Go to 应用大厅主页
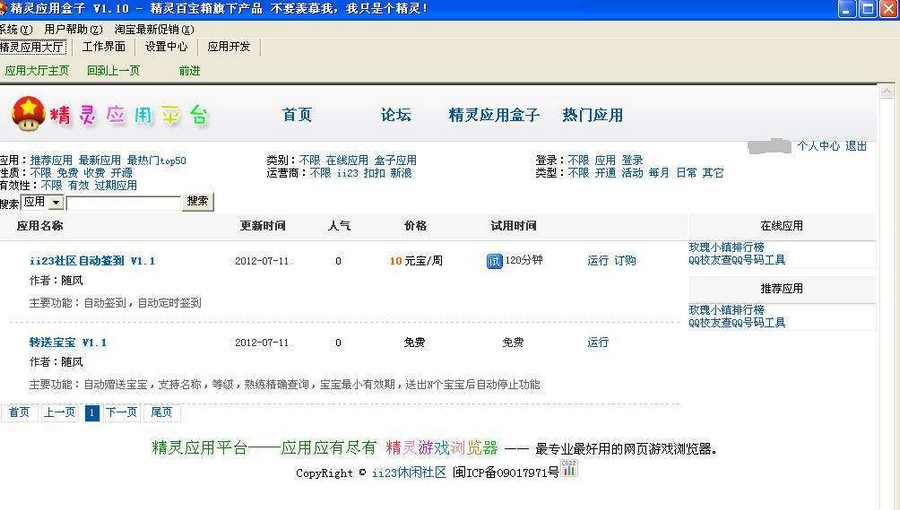The image size is (900, 510). [x=37, y=71]
